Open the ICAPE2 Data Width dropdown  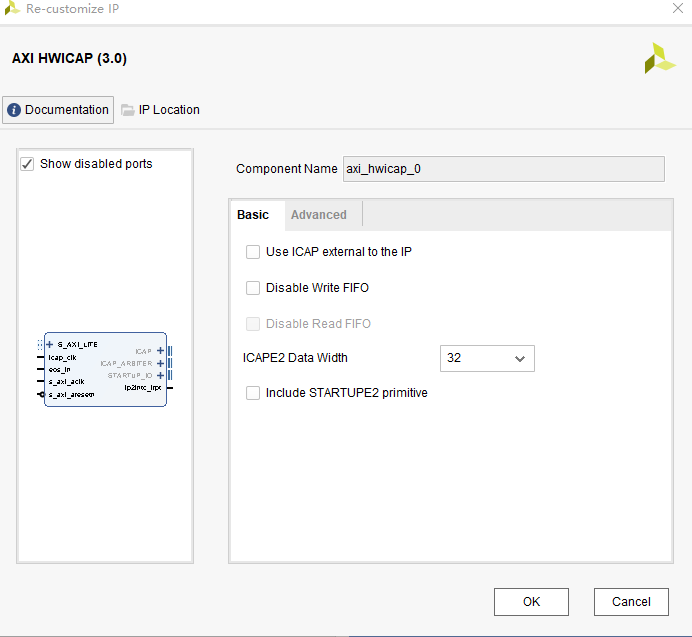coord(487,358)
